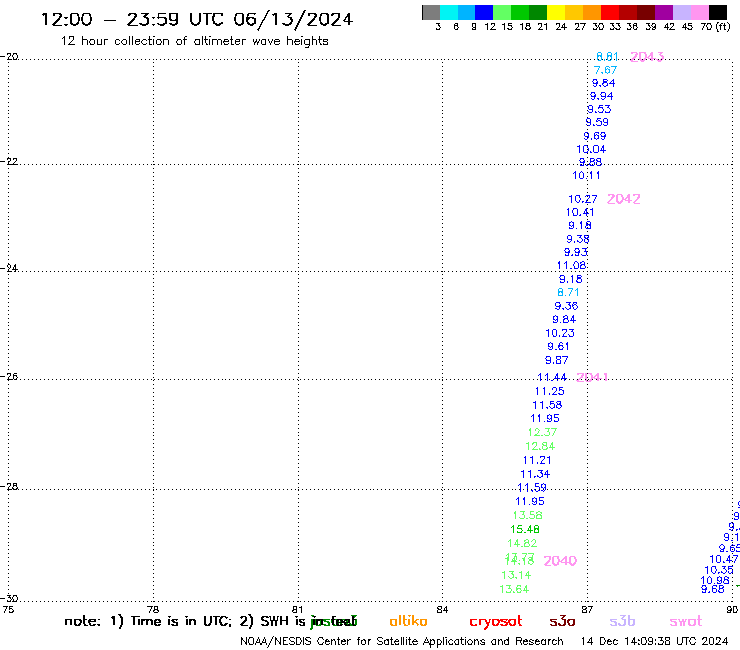Select the pink swatch in the color scale
Image resolution: width=740 pixels, height=650 pixels.
[x=699, y=12]
